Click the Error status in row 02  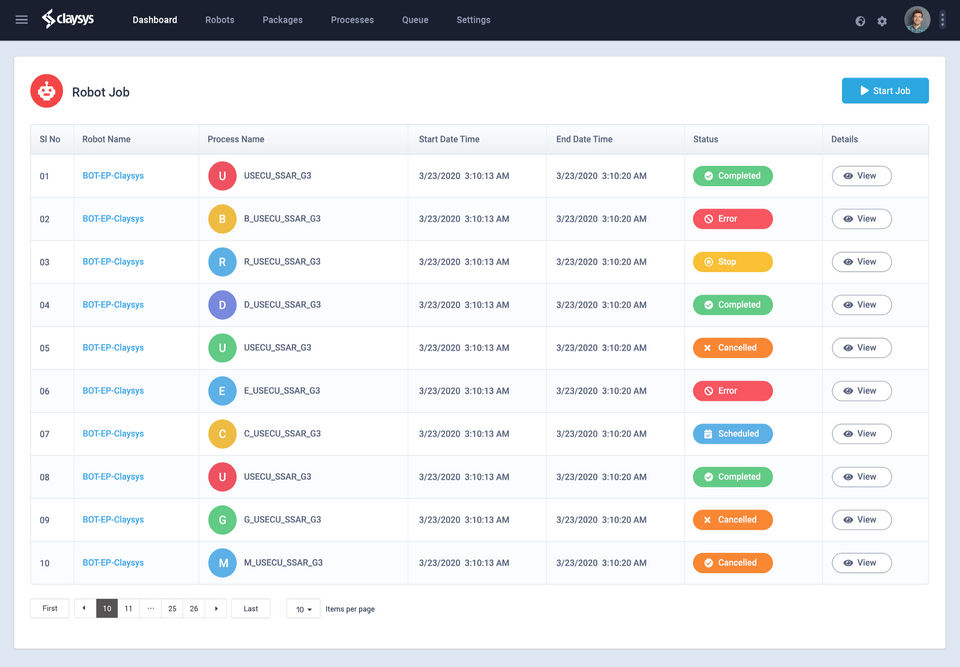[x=733, y=219]
